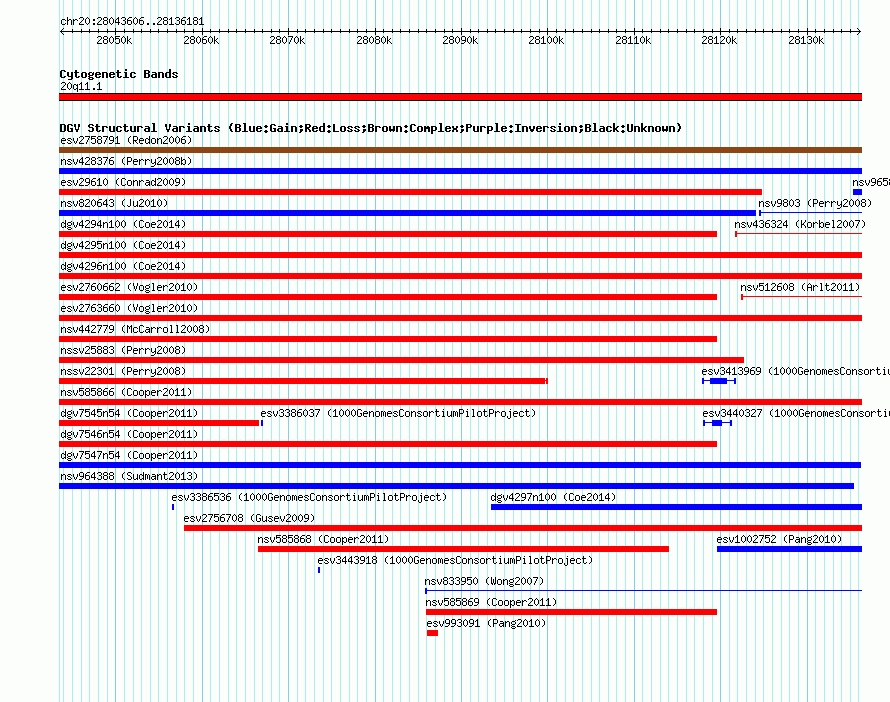
Task: Select the nsv428376 (Perry2008b) variant label
Action: click(126, 161)
